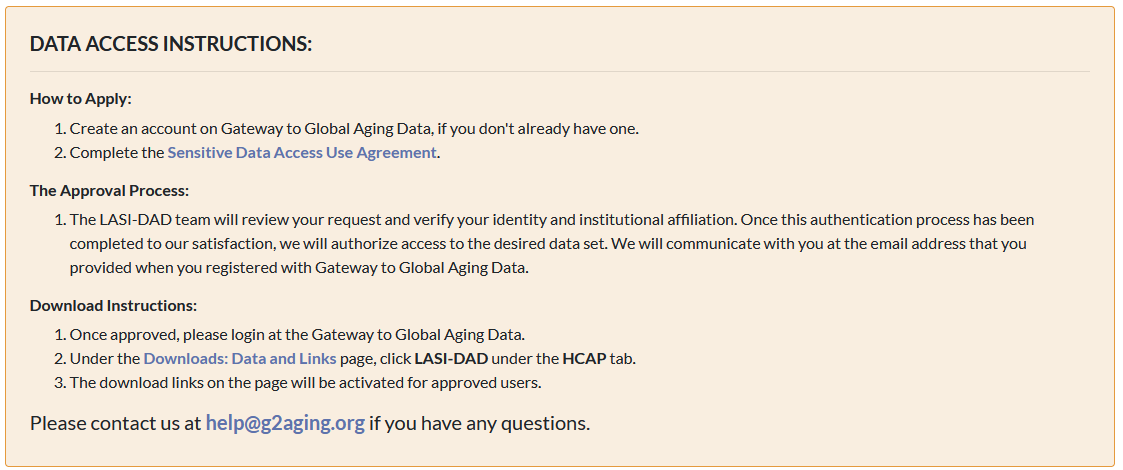Click the "Please contact us at" text

(116, 423)
